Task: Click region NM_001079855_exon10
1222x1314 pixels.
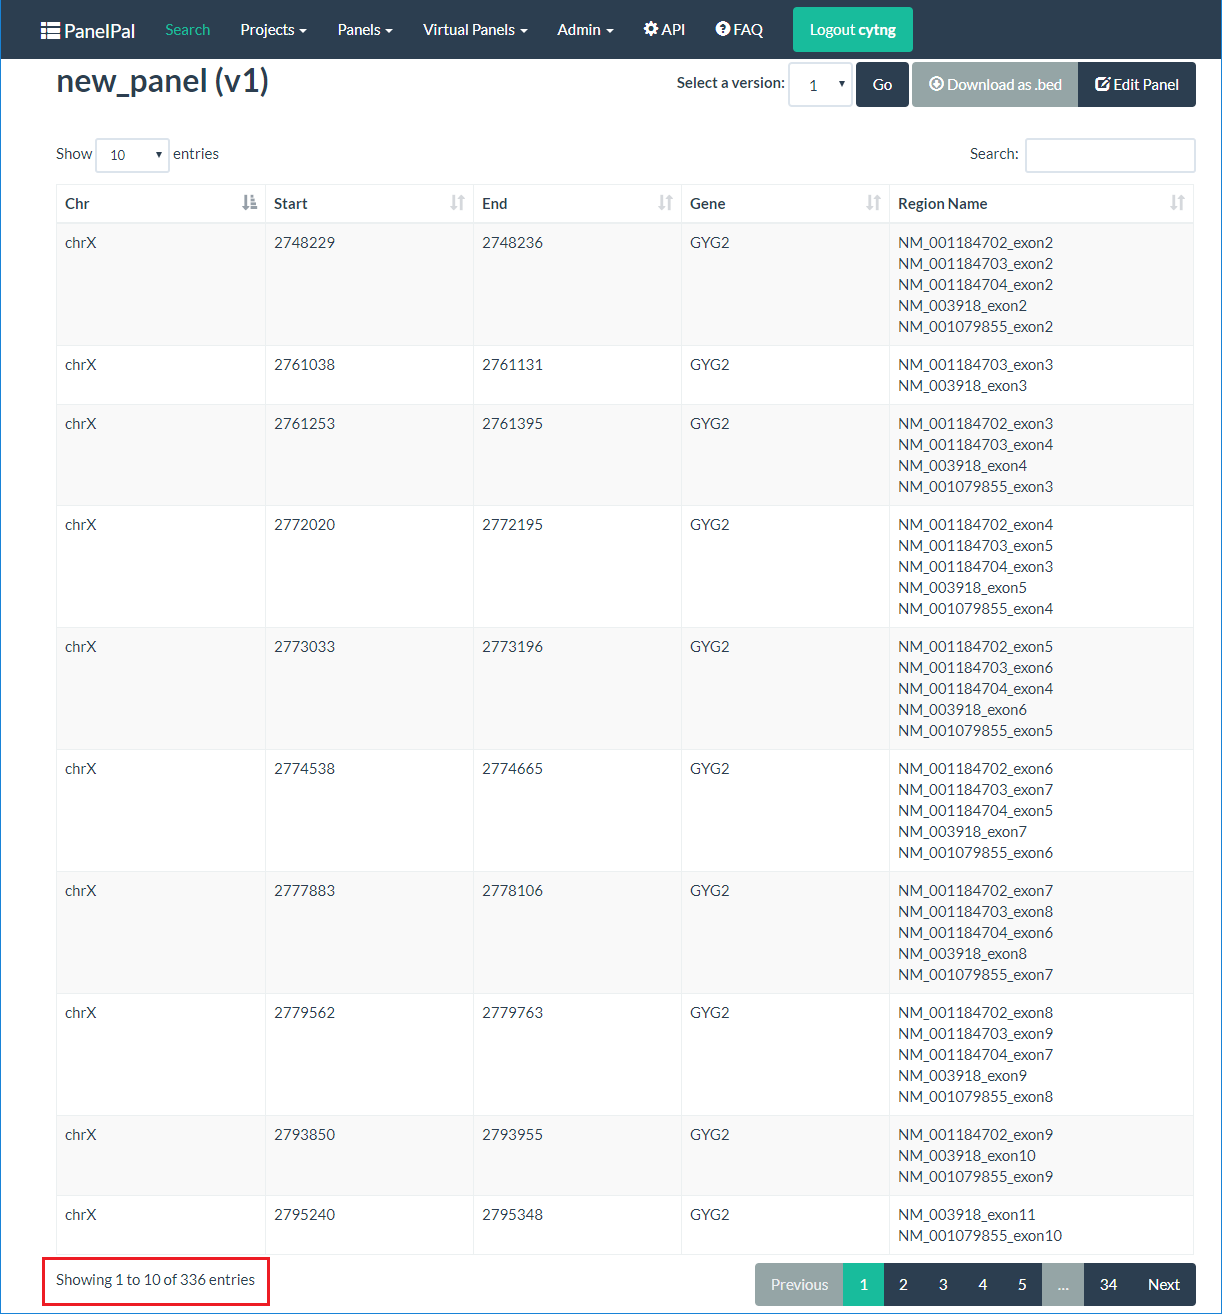Action: (x=980, y=1236)
